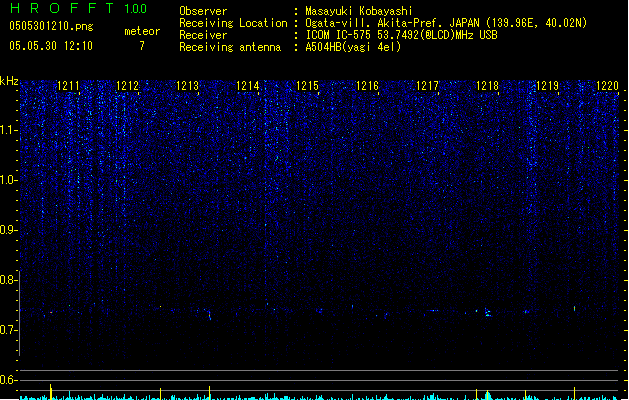Click the meteor echo before 1220

point(574,309)
